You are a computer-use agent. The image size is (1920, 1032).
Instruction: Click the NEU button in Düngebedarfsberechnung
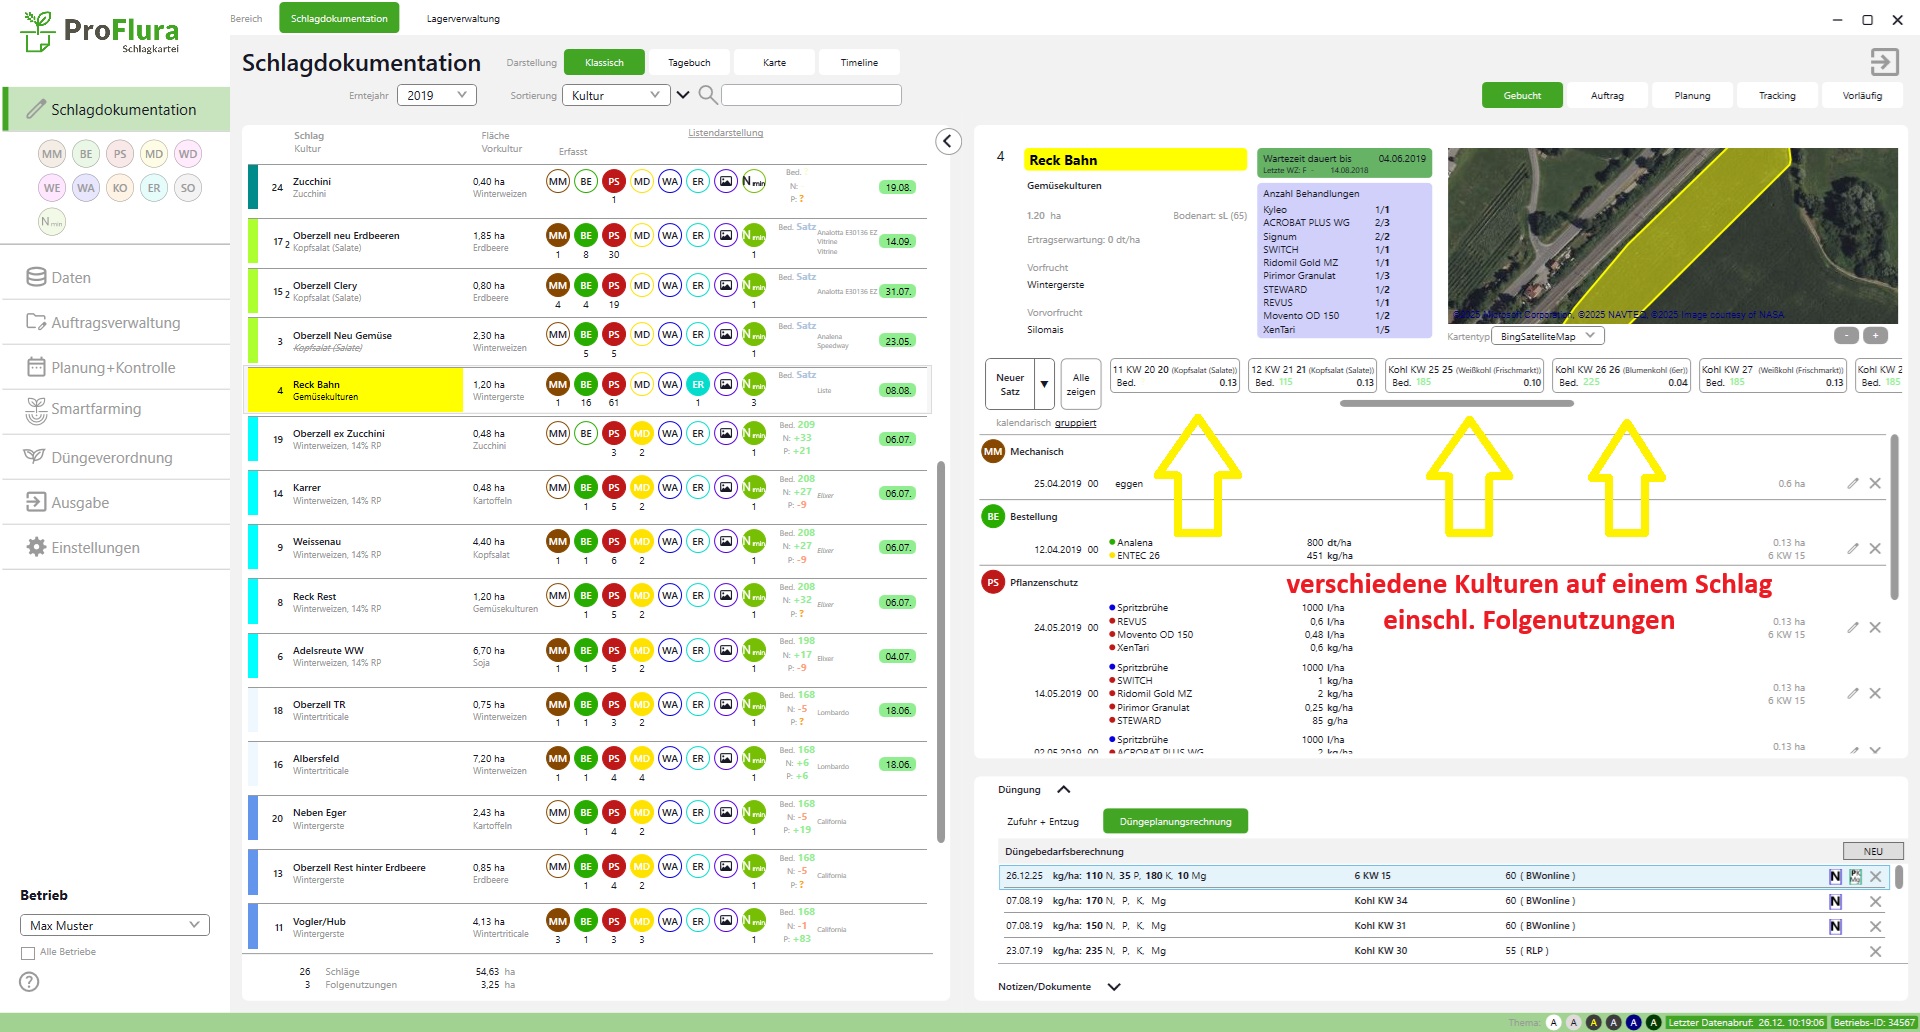[1872, 852]
